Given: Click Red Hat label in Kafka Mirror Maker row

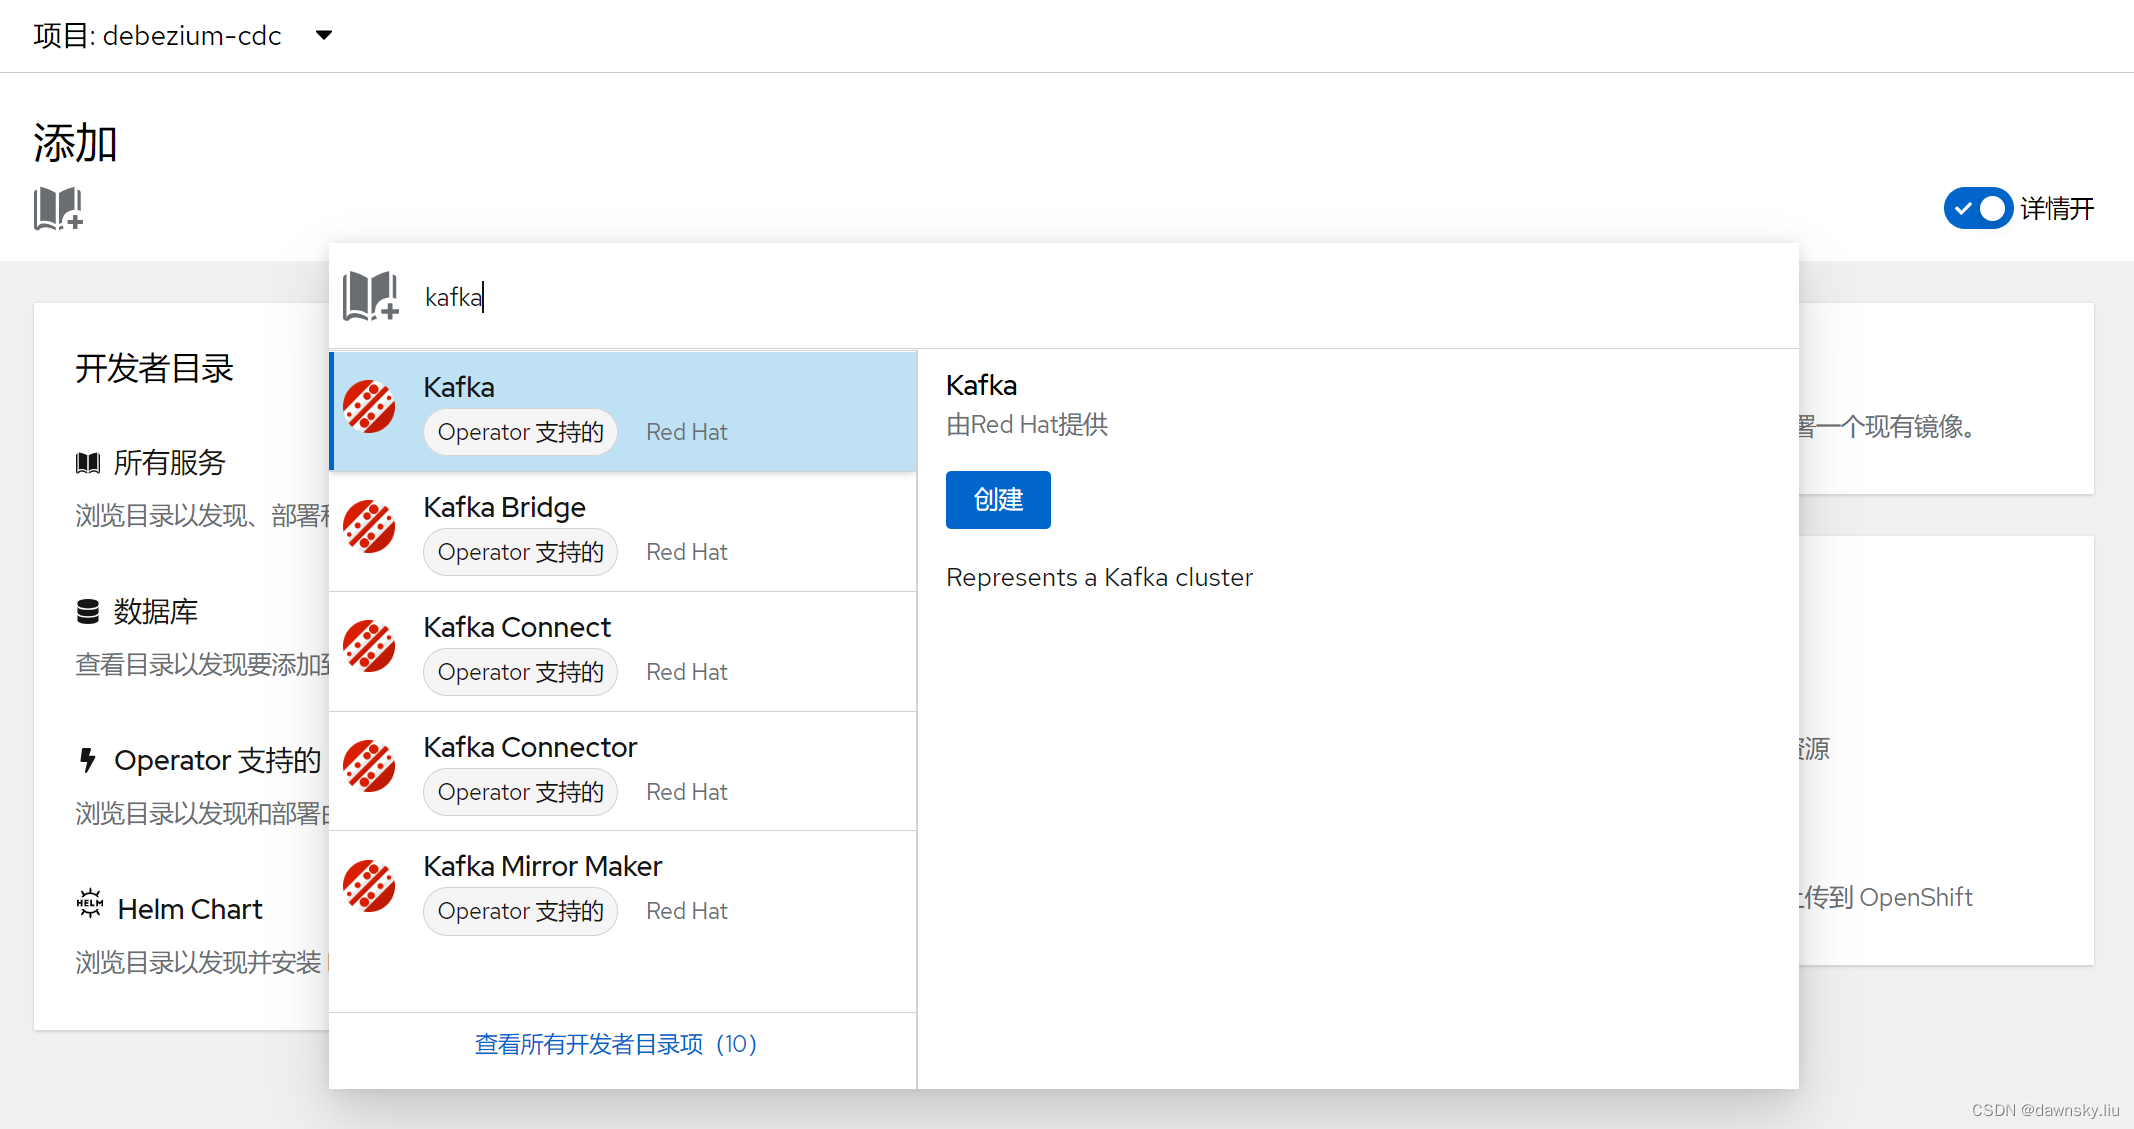Looking at the screenshot, I should coord(686,911).
